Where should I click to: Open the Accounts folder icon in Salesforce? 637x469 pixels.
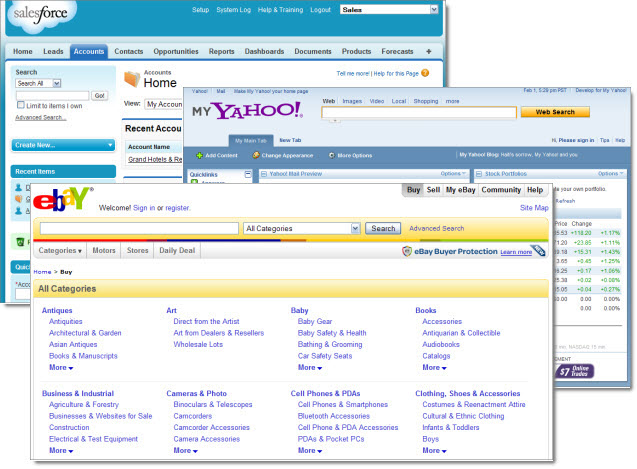click(132, 79)
